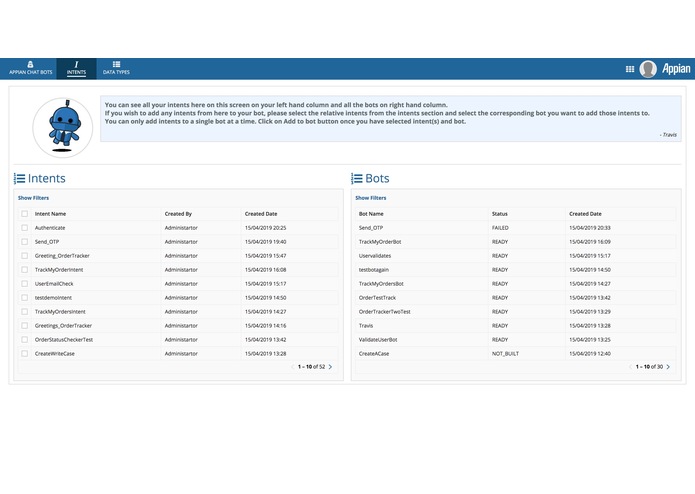This screenshot has width=695, height=494.
Task: Check the testdemoIntent checkbox
Action: click(x=24, y=298)
